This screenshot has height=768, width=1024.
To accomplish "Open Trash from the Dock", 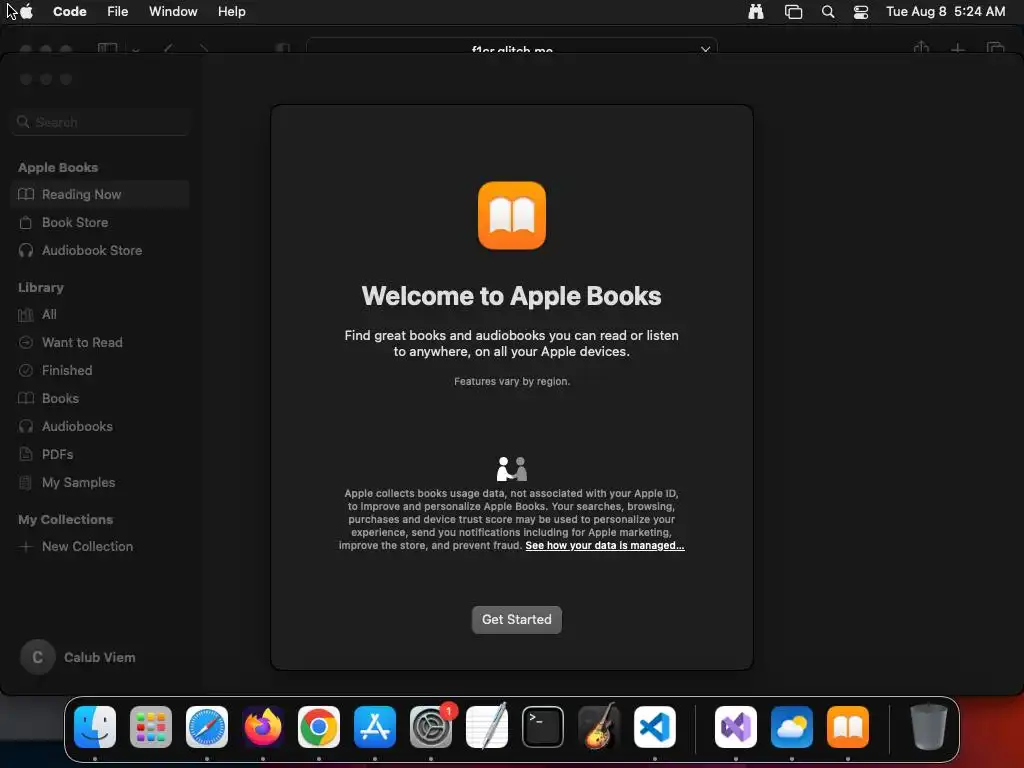I will point(929,727).
